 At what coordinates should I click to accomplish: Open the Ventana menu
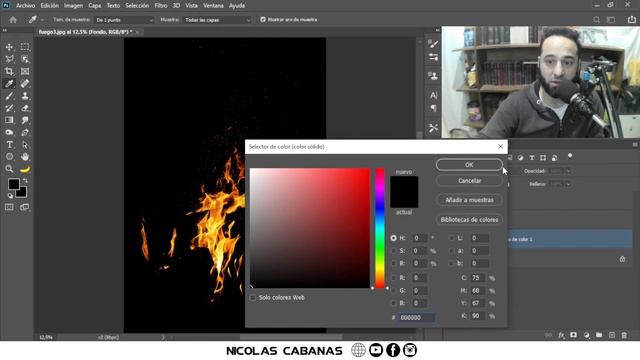click(x=213, y=6)
